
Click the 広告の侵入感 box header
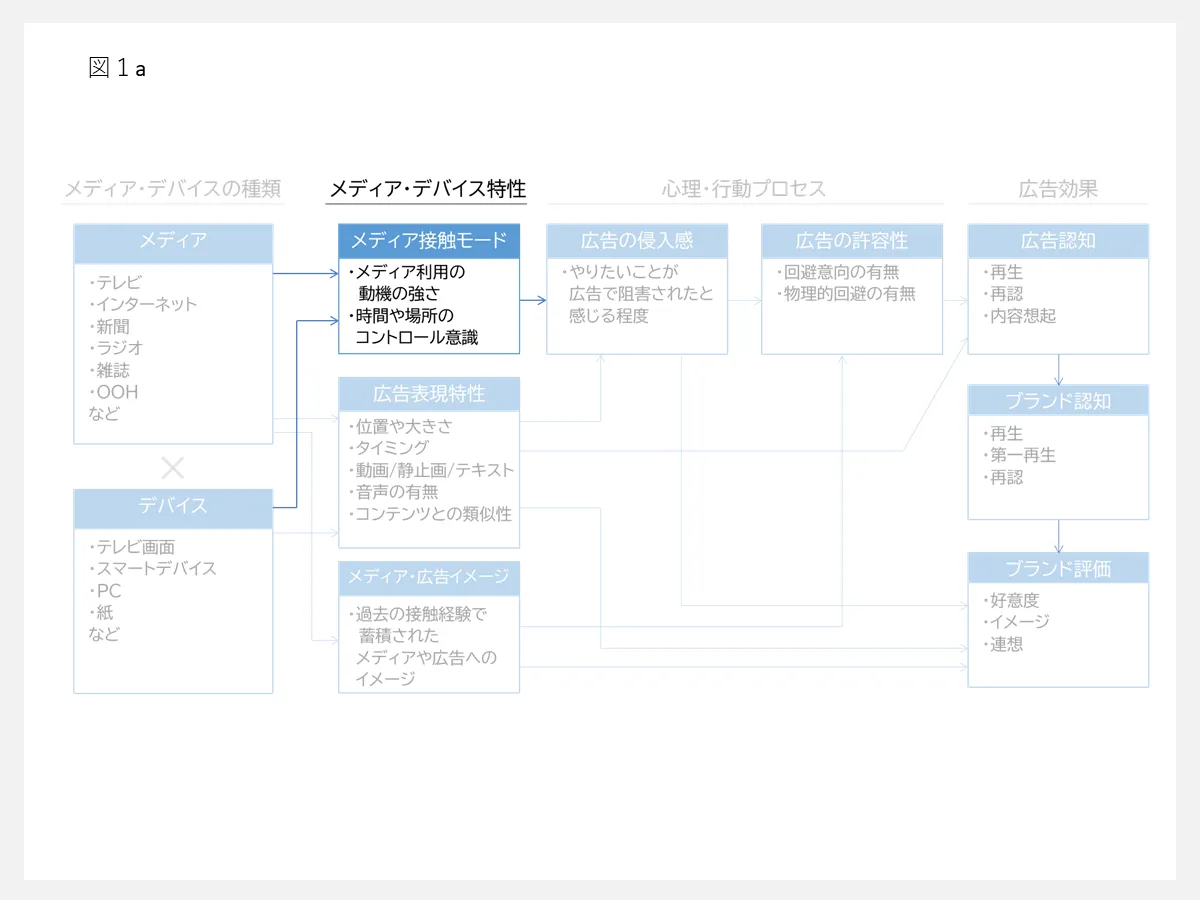[x=637, y=241]
